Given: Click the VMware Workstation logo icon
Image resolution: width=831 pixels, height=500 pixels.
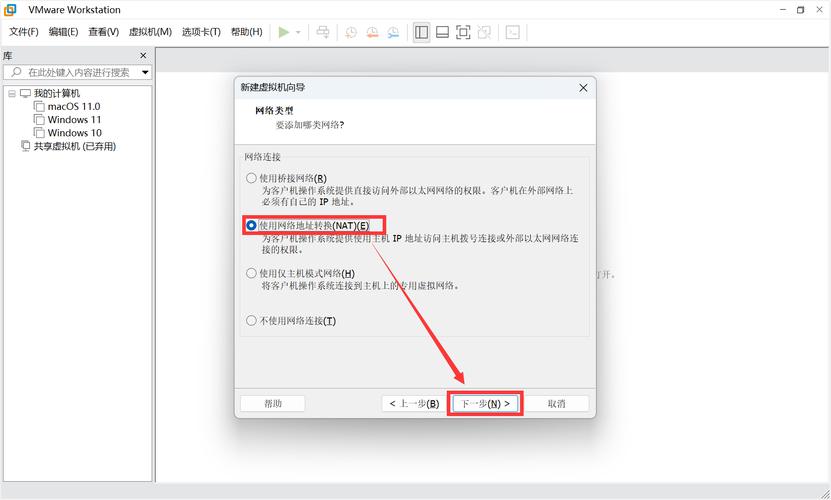Looking at the screenshot, I should click(x=10, y=10).
